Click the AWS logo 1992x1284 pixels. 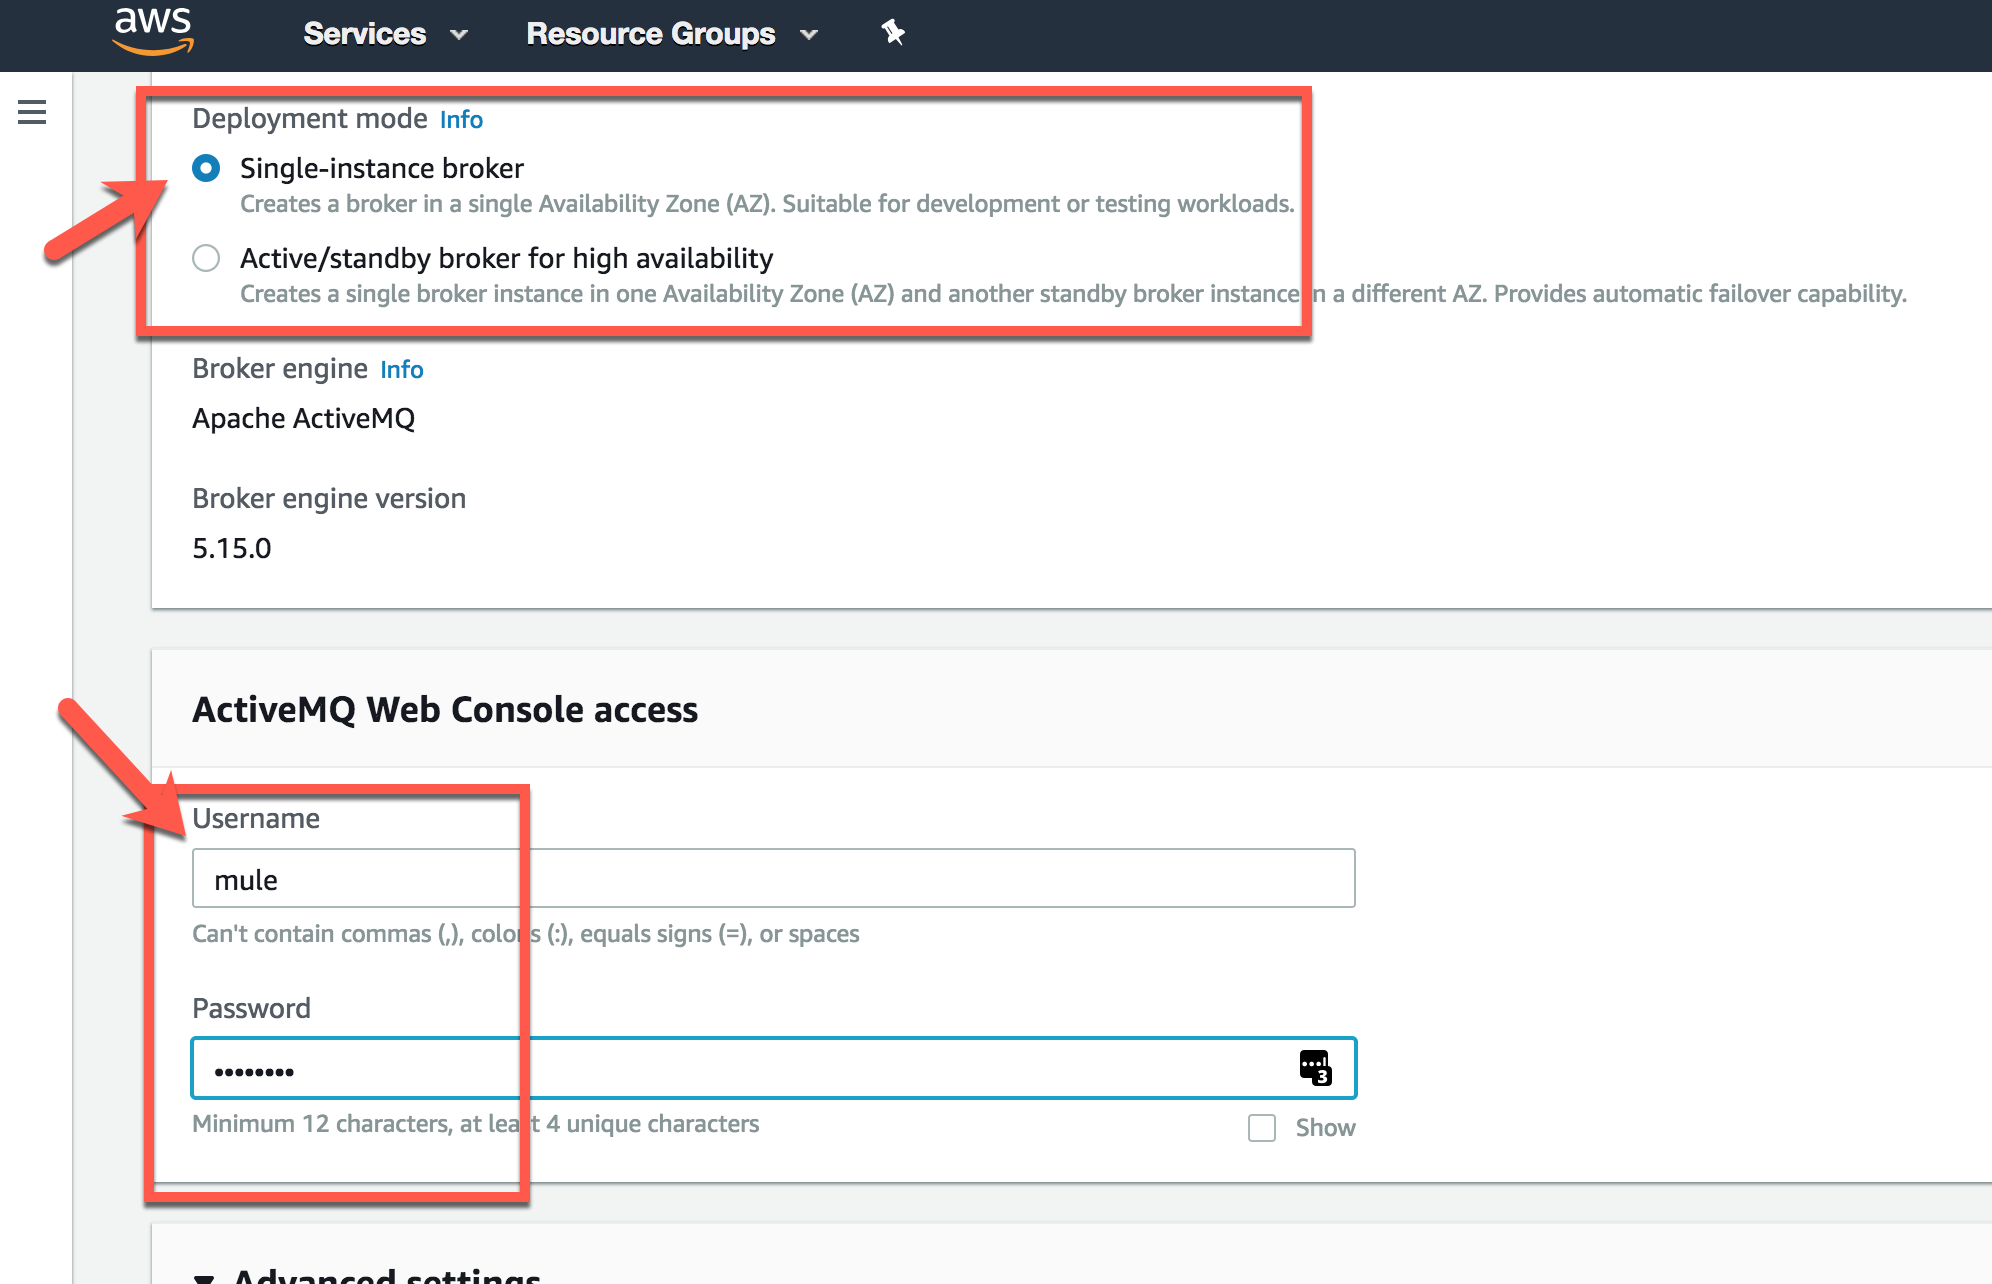tap(153, 31)
